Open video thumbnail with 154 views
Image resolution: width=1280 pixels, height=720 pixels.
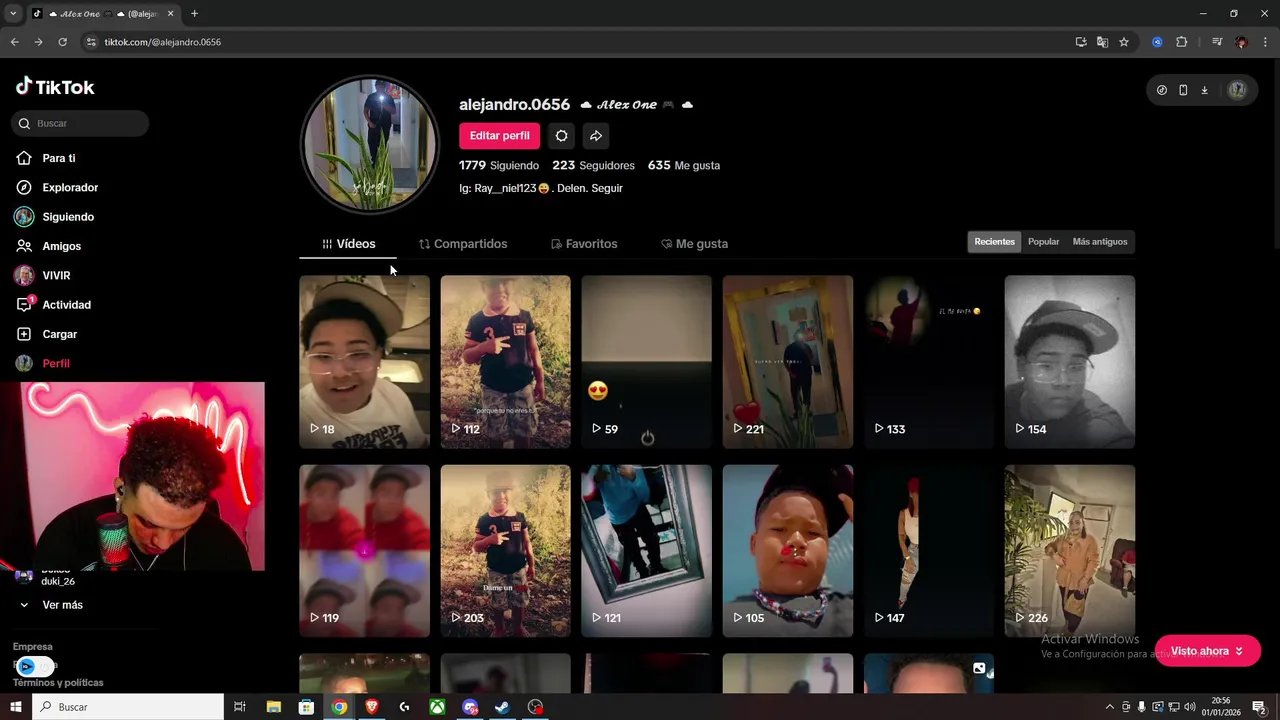[1069, 362]
